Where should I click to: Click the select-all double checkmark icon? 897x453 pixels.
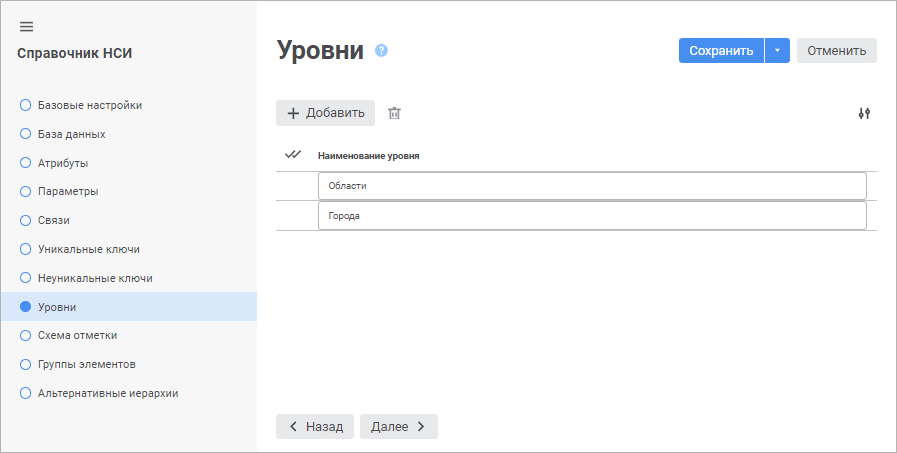293,155
